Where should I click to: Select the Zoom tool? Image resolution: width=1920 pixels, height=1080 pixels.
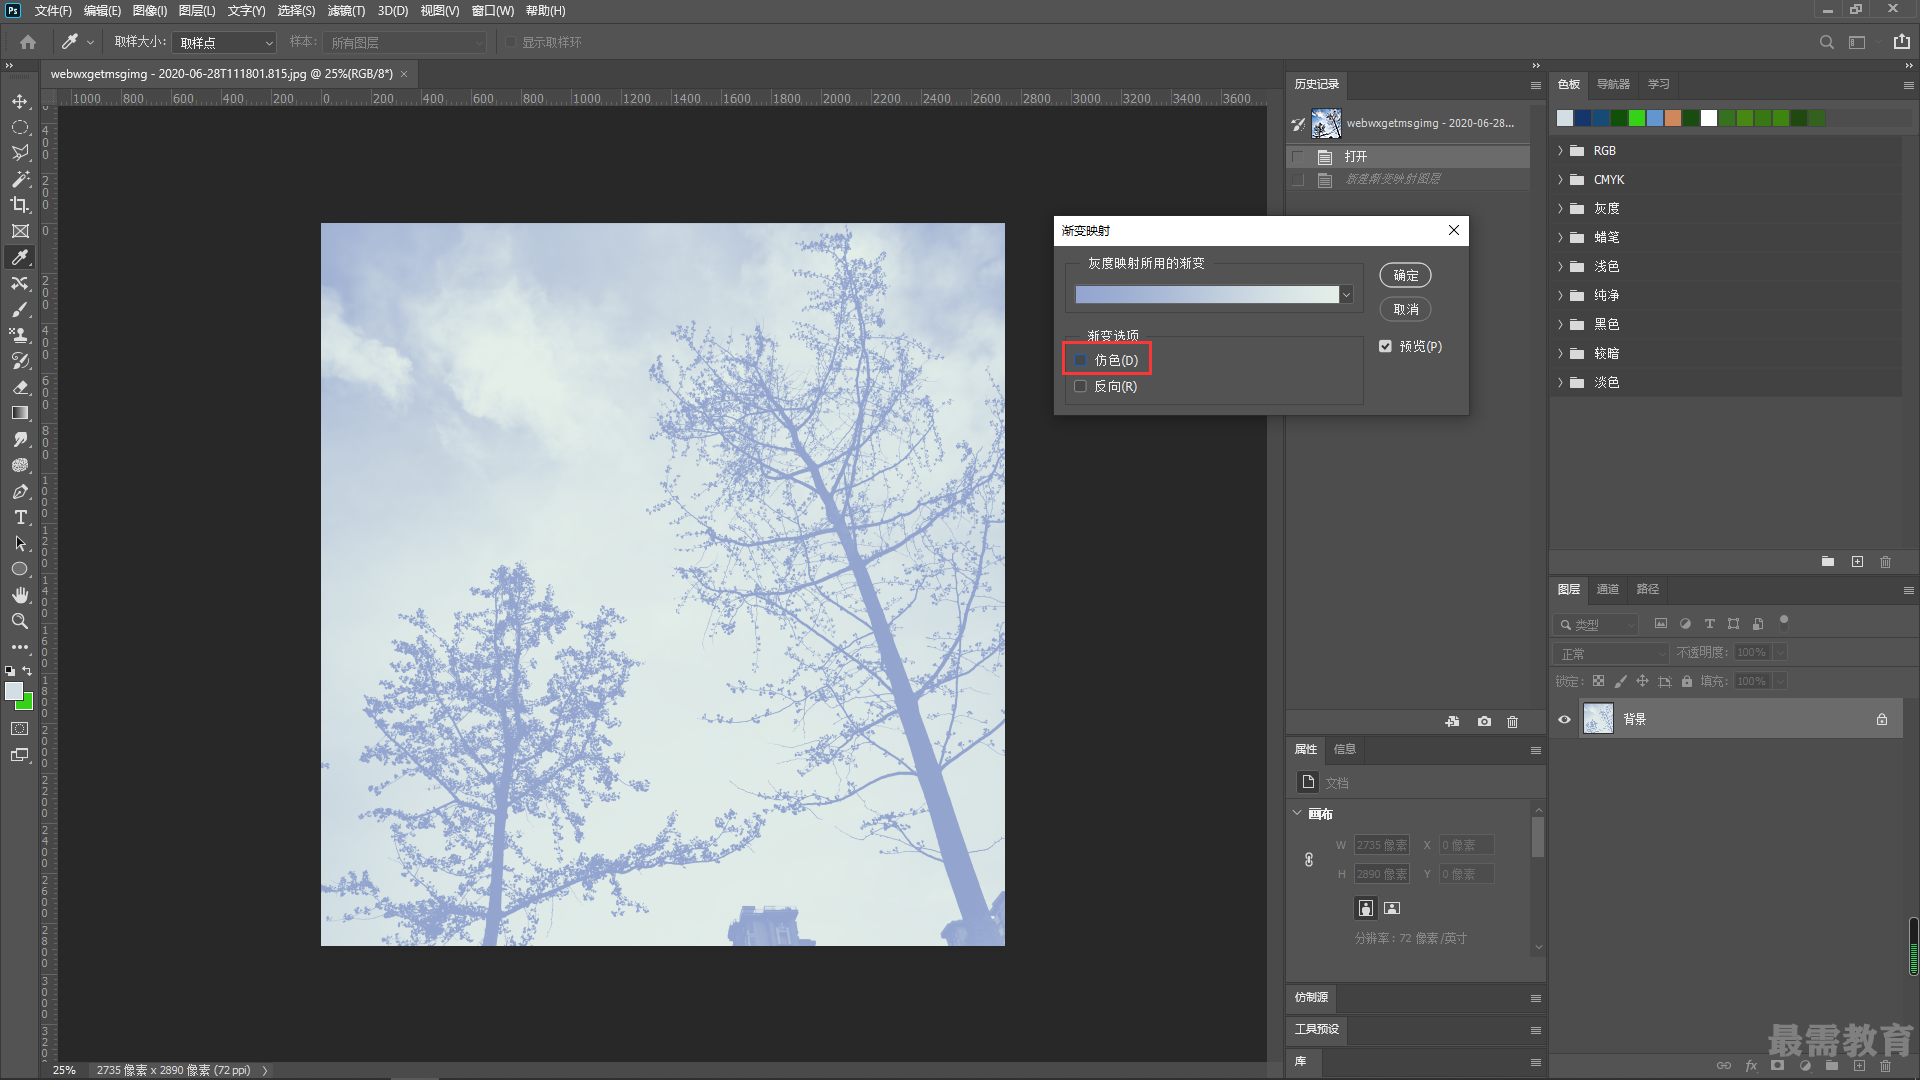click(x=20, y=621)
